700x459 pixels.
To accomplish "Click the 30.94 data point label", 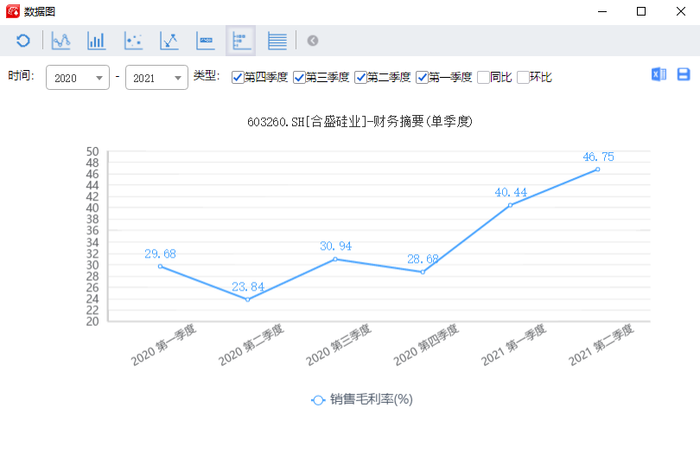I will [x=336, y=246].
